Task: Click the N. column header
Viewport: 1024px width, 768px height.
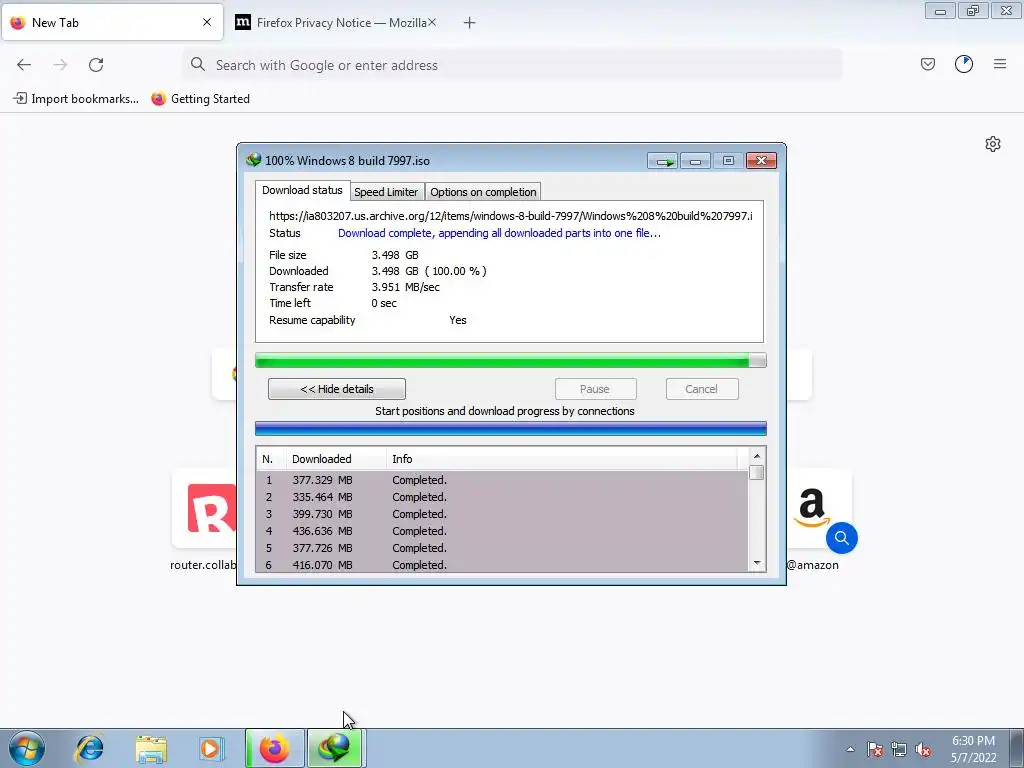Action: pos(271,459)
